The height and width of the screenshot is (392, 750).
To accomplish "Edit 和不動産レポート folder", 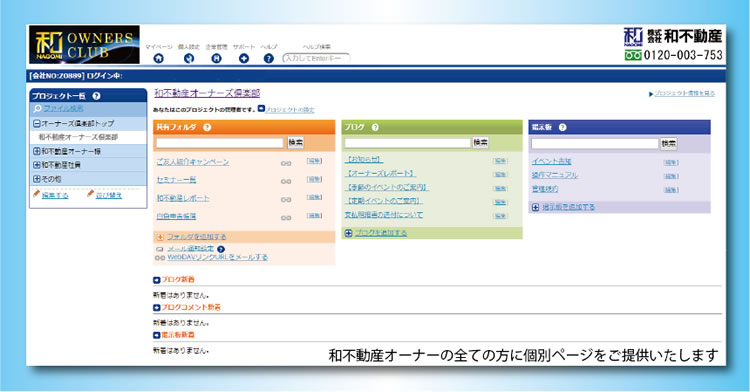I will [x=314, y=197].
